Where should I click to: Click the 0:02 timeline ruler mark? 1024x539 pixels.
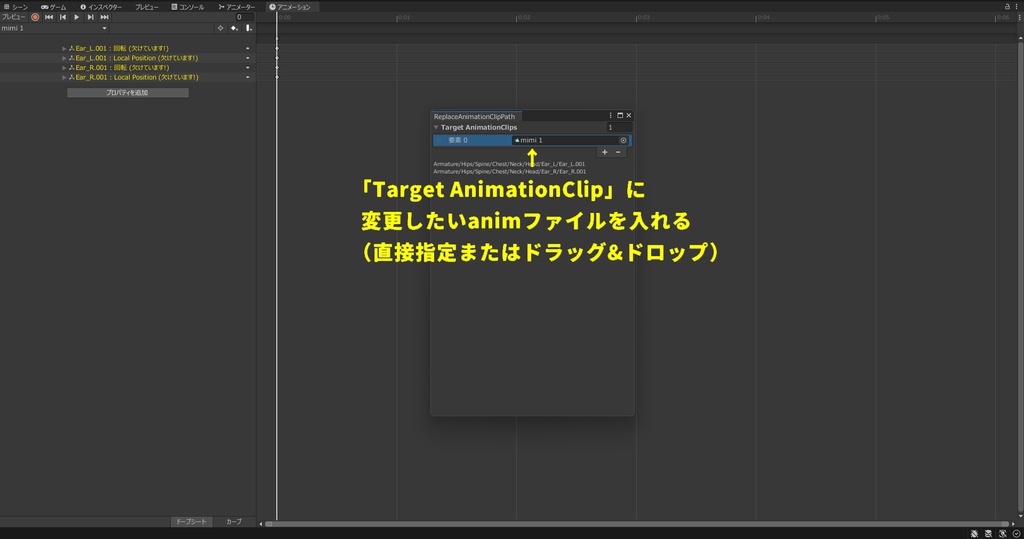523,17
